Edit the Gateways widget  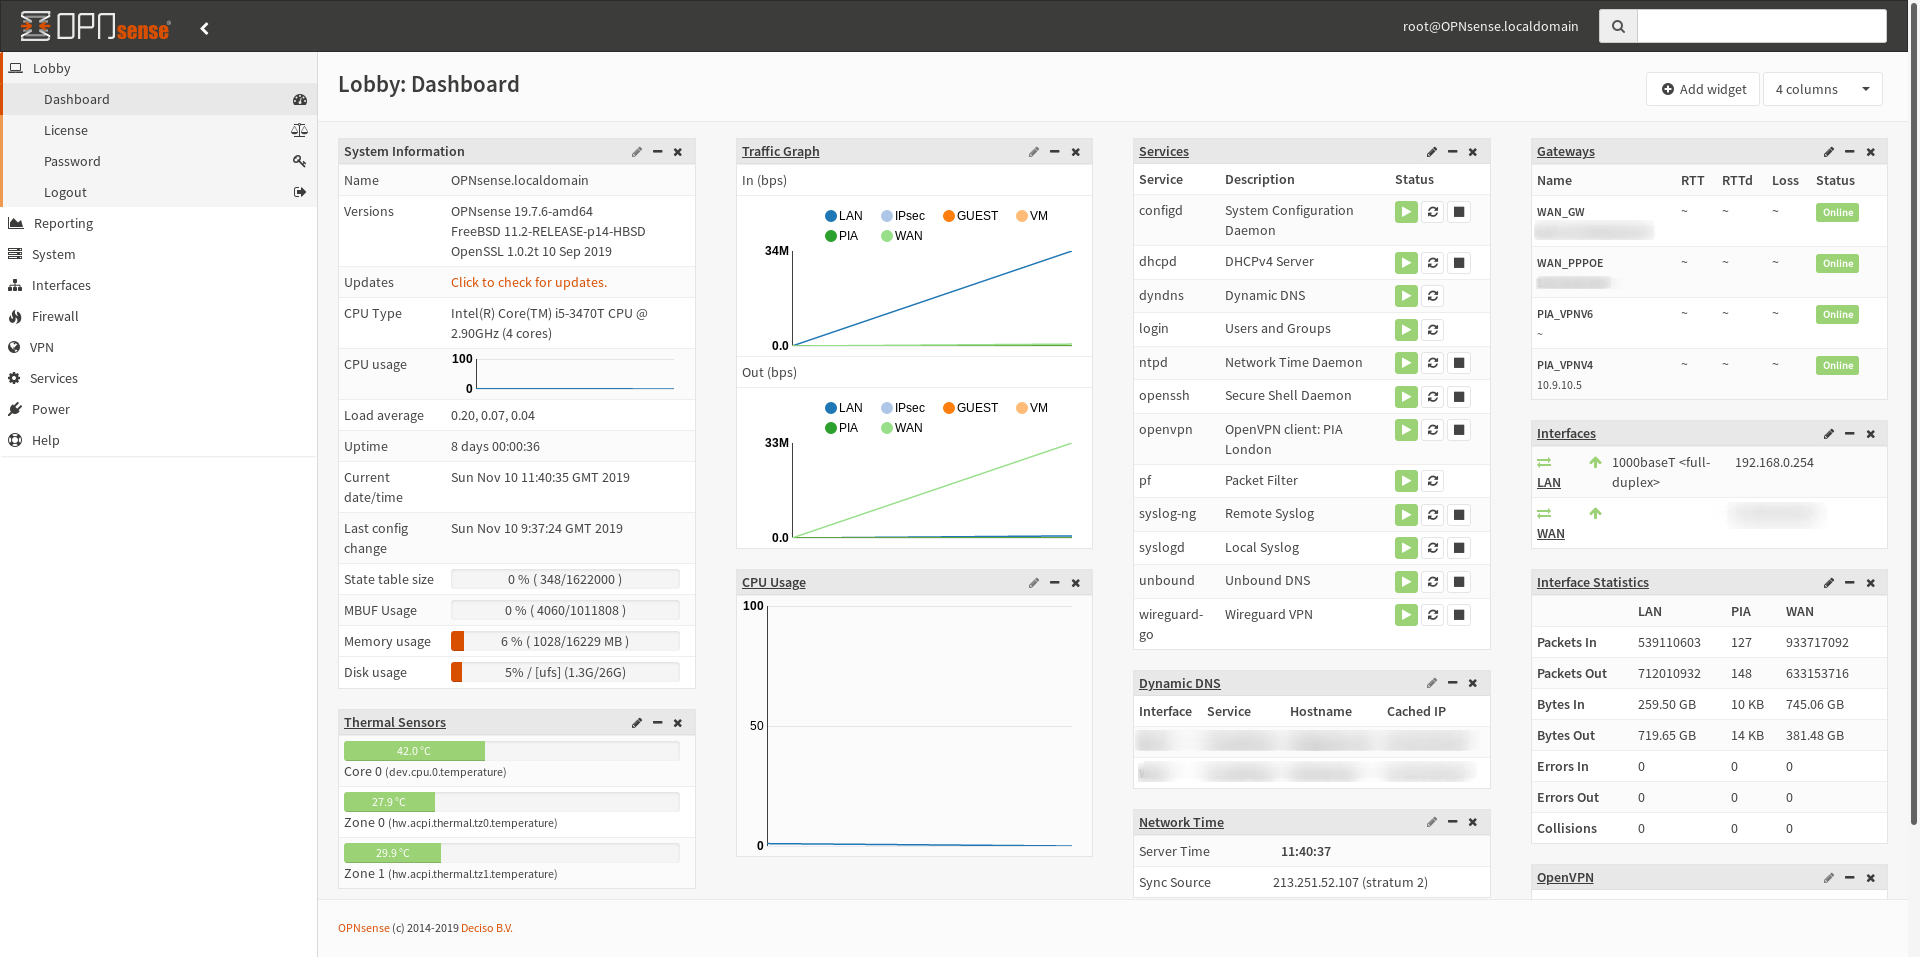(x=1829, y=152)
